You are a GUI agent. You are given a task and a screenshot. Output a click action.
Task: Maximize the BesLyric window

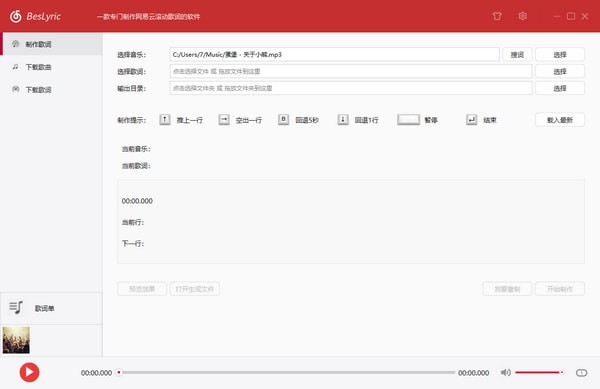tap(571, 16)
